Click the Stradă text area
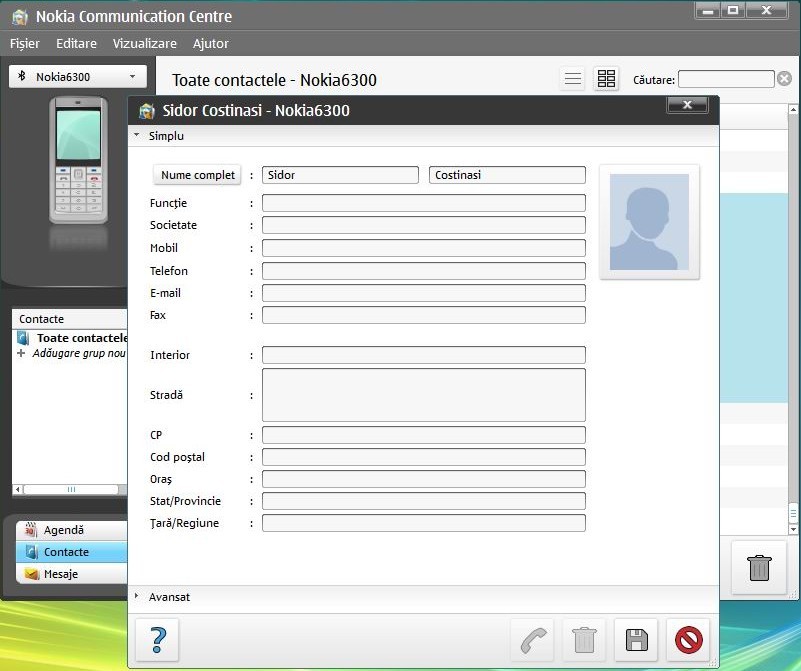 pyautogui.click(x=423, y=395)
